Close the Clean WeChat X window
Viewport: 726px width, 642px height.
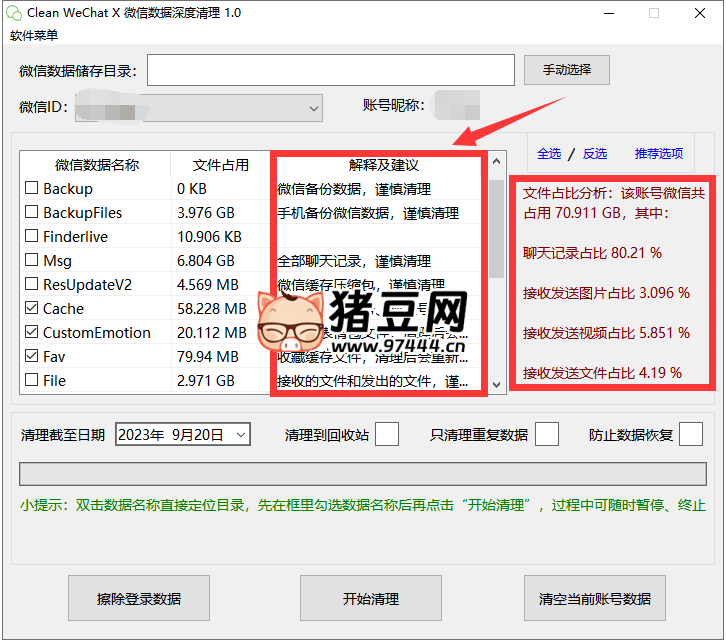(x=700, y=13)
